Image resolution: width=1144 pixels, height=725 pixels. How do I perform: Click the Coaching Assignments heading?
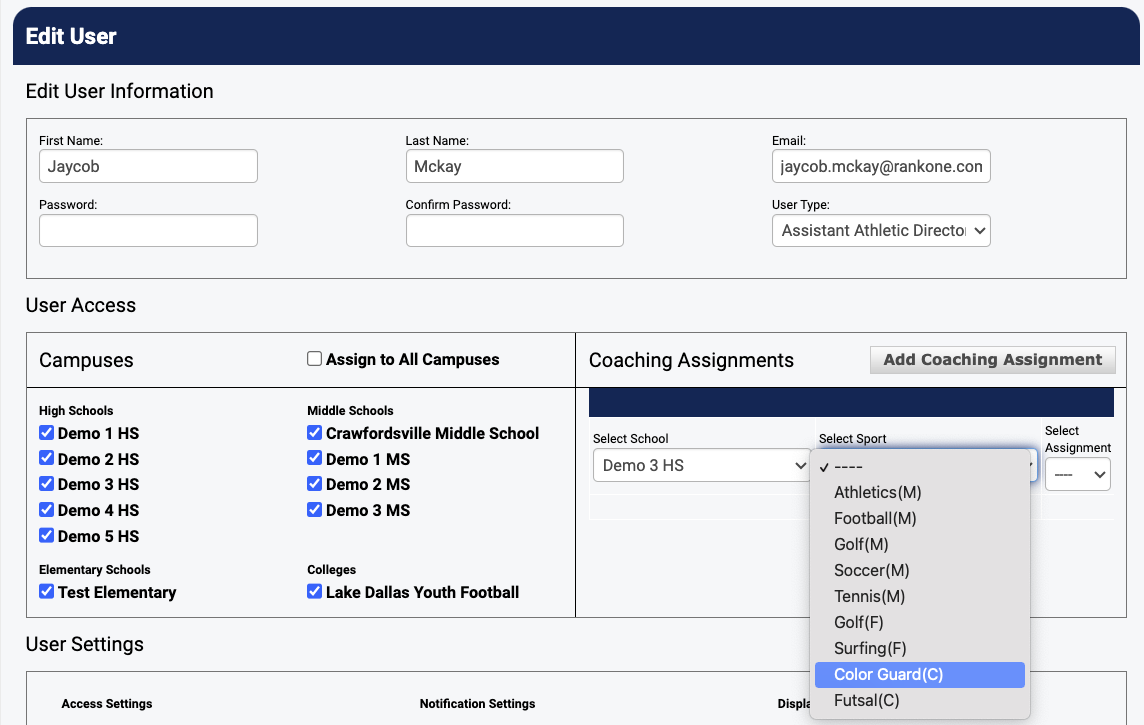click(x=691, y=360)
